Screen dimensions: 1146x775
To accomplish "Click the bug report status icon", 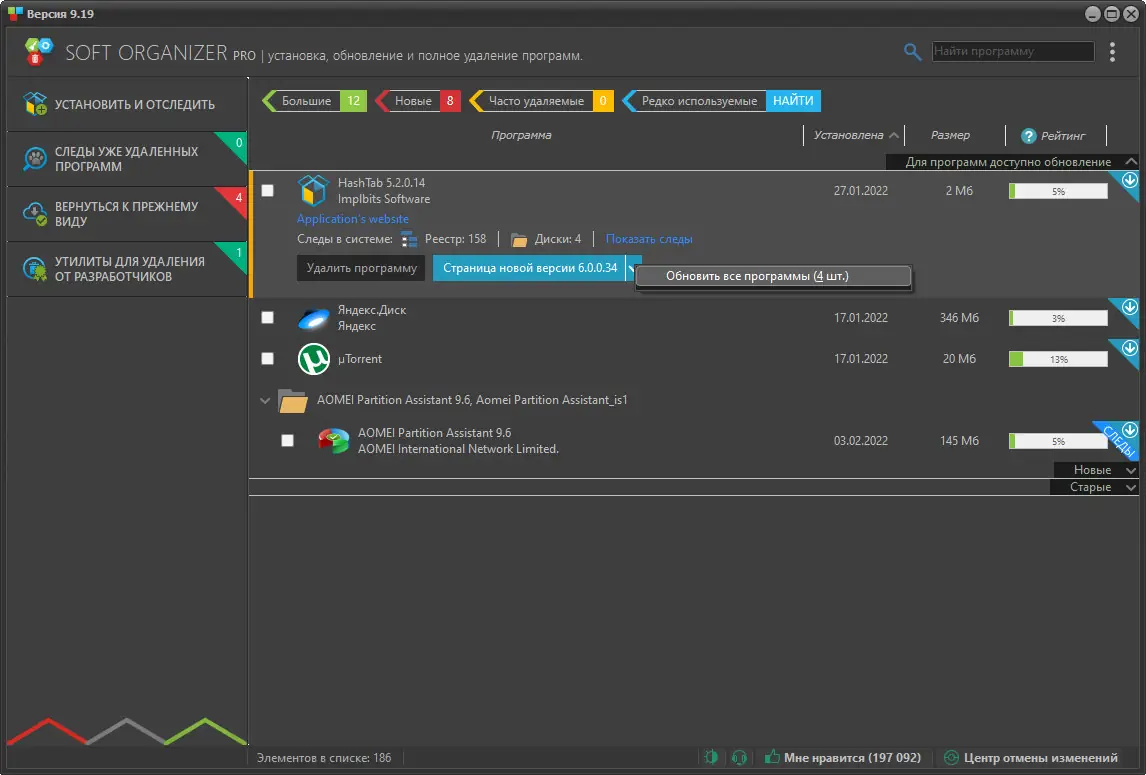I will [711, 757].
